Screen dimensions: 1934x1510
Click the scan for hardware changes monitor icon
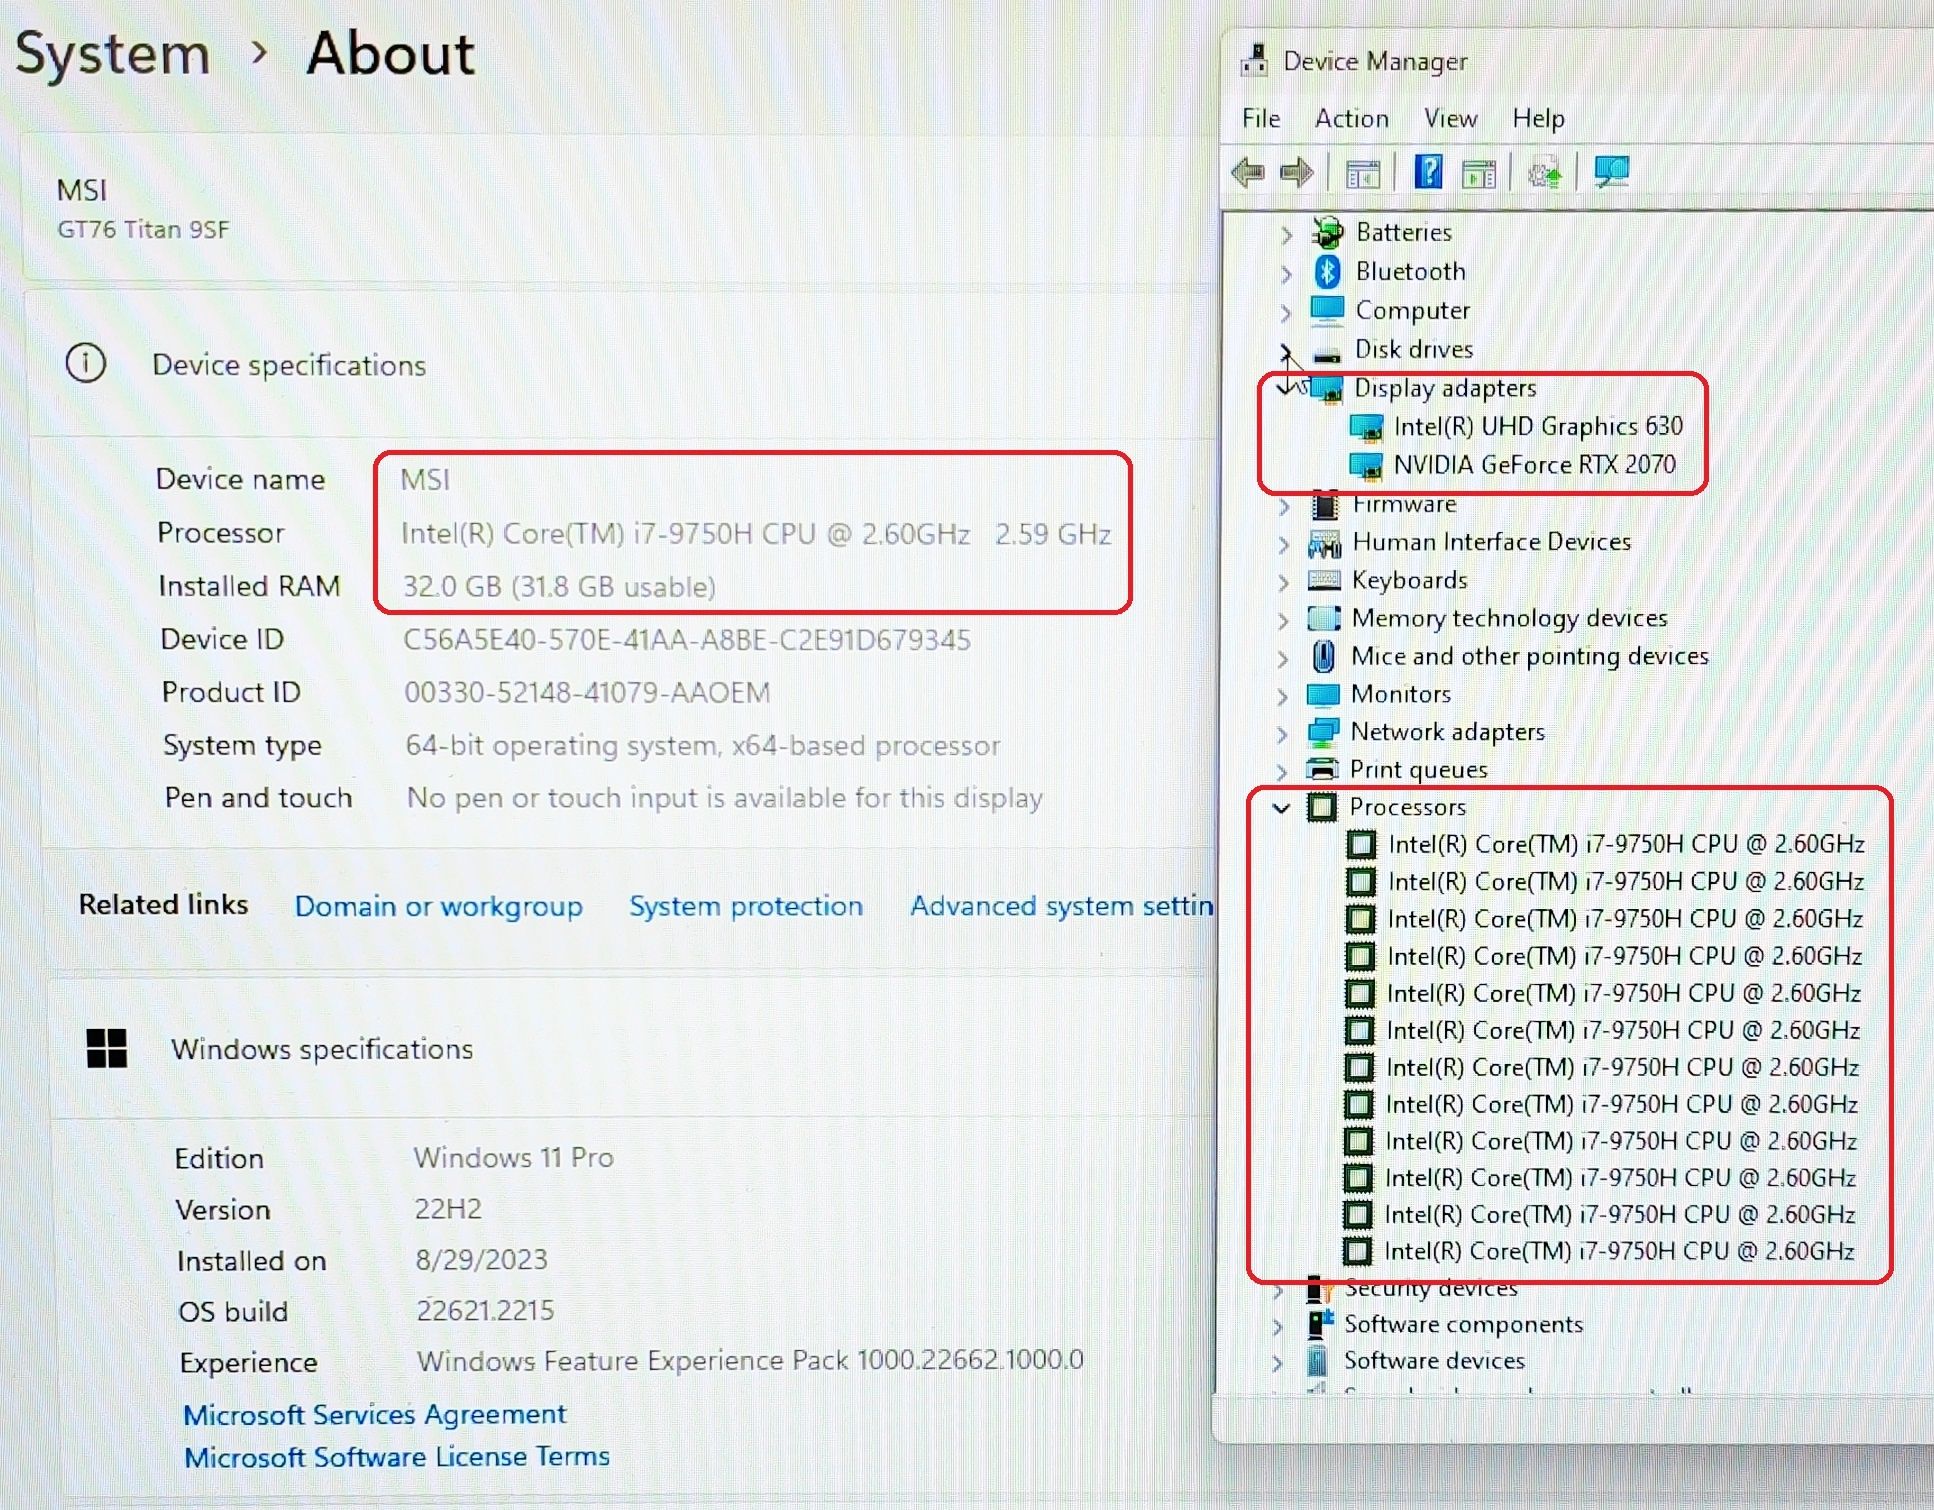tap(1611, 172)
